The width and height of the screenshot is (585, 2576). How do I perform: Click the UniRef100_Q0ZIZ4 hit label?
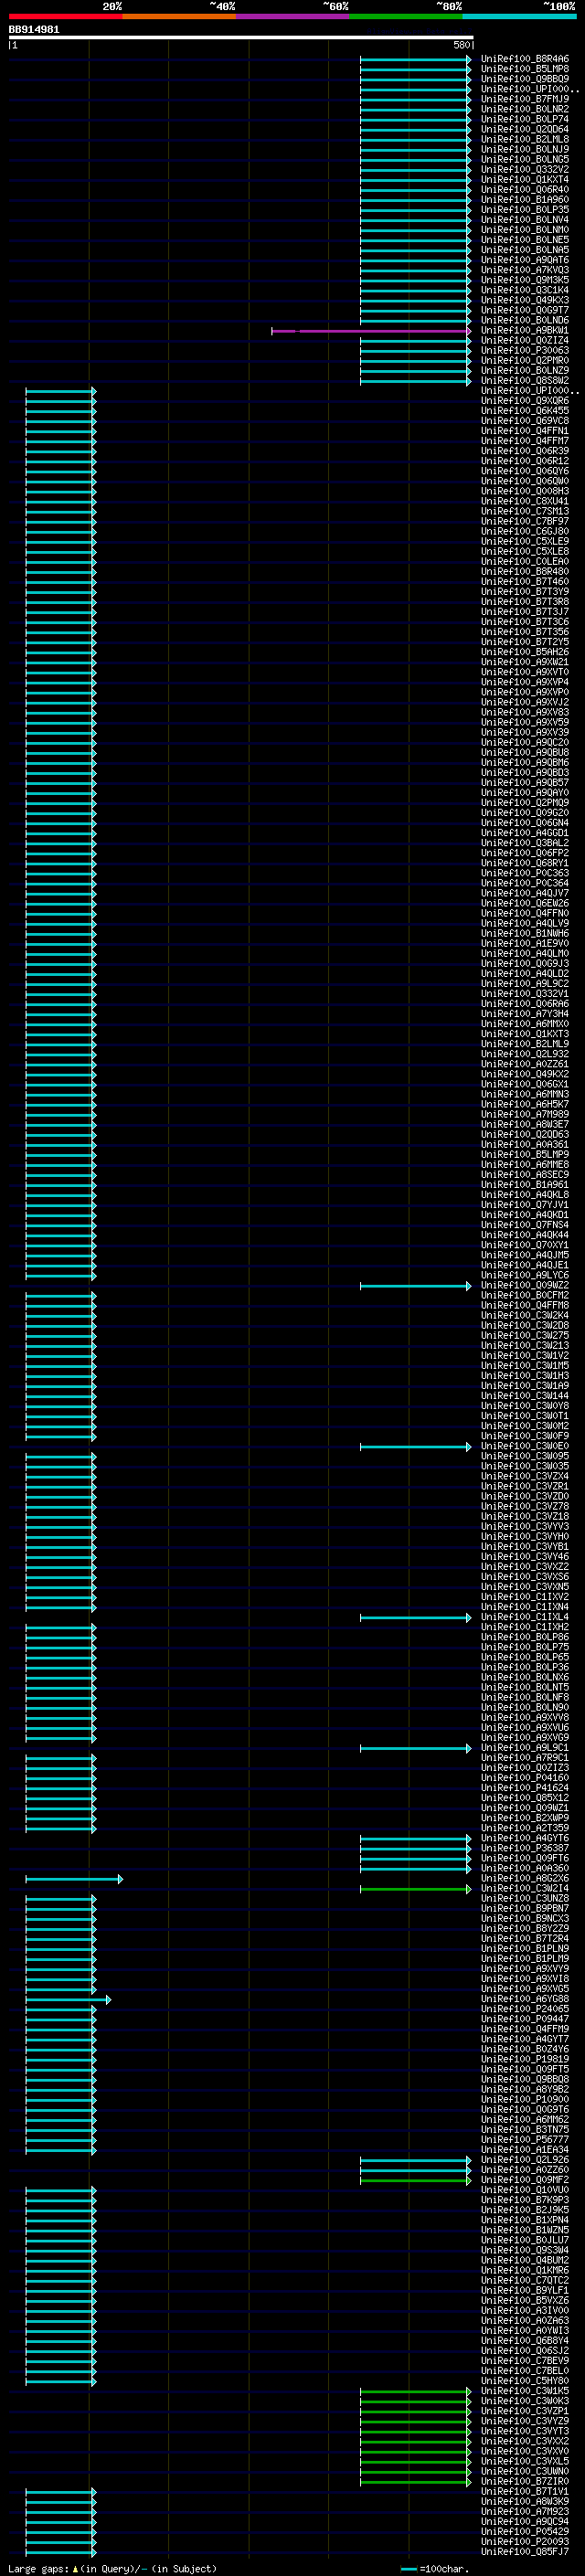pyautogui.click(x=525, y=341)
